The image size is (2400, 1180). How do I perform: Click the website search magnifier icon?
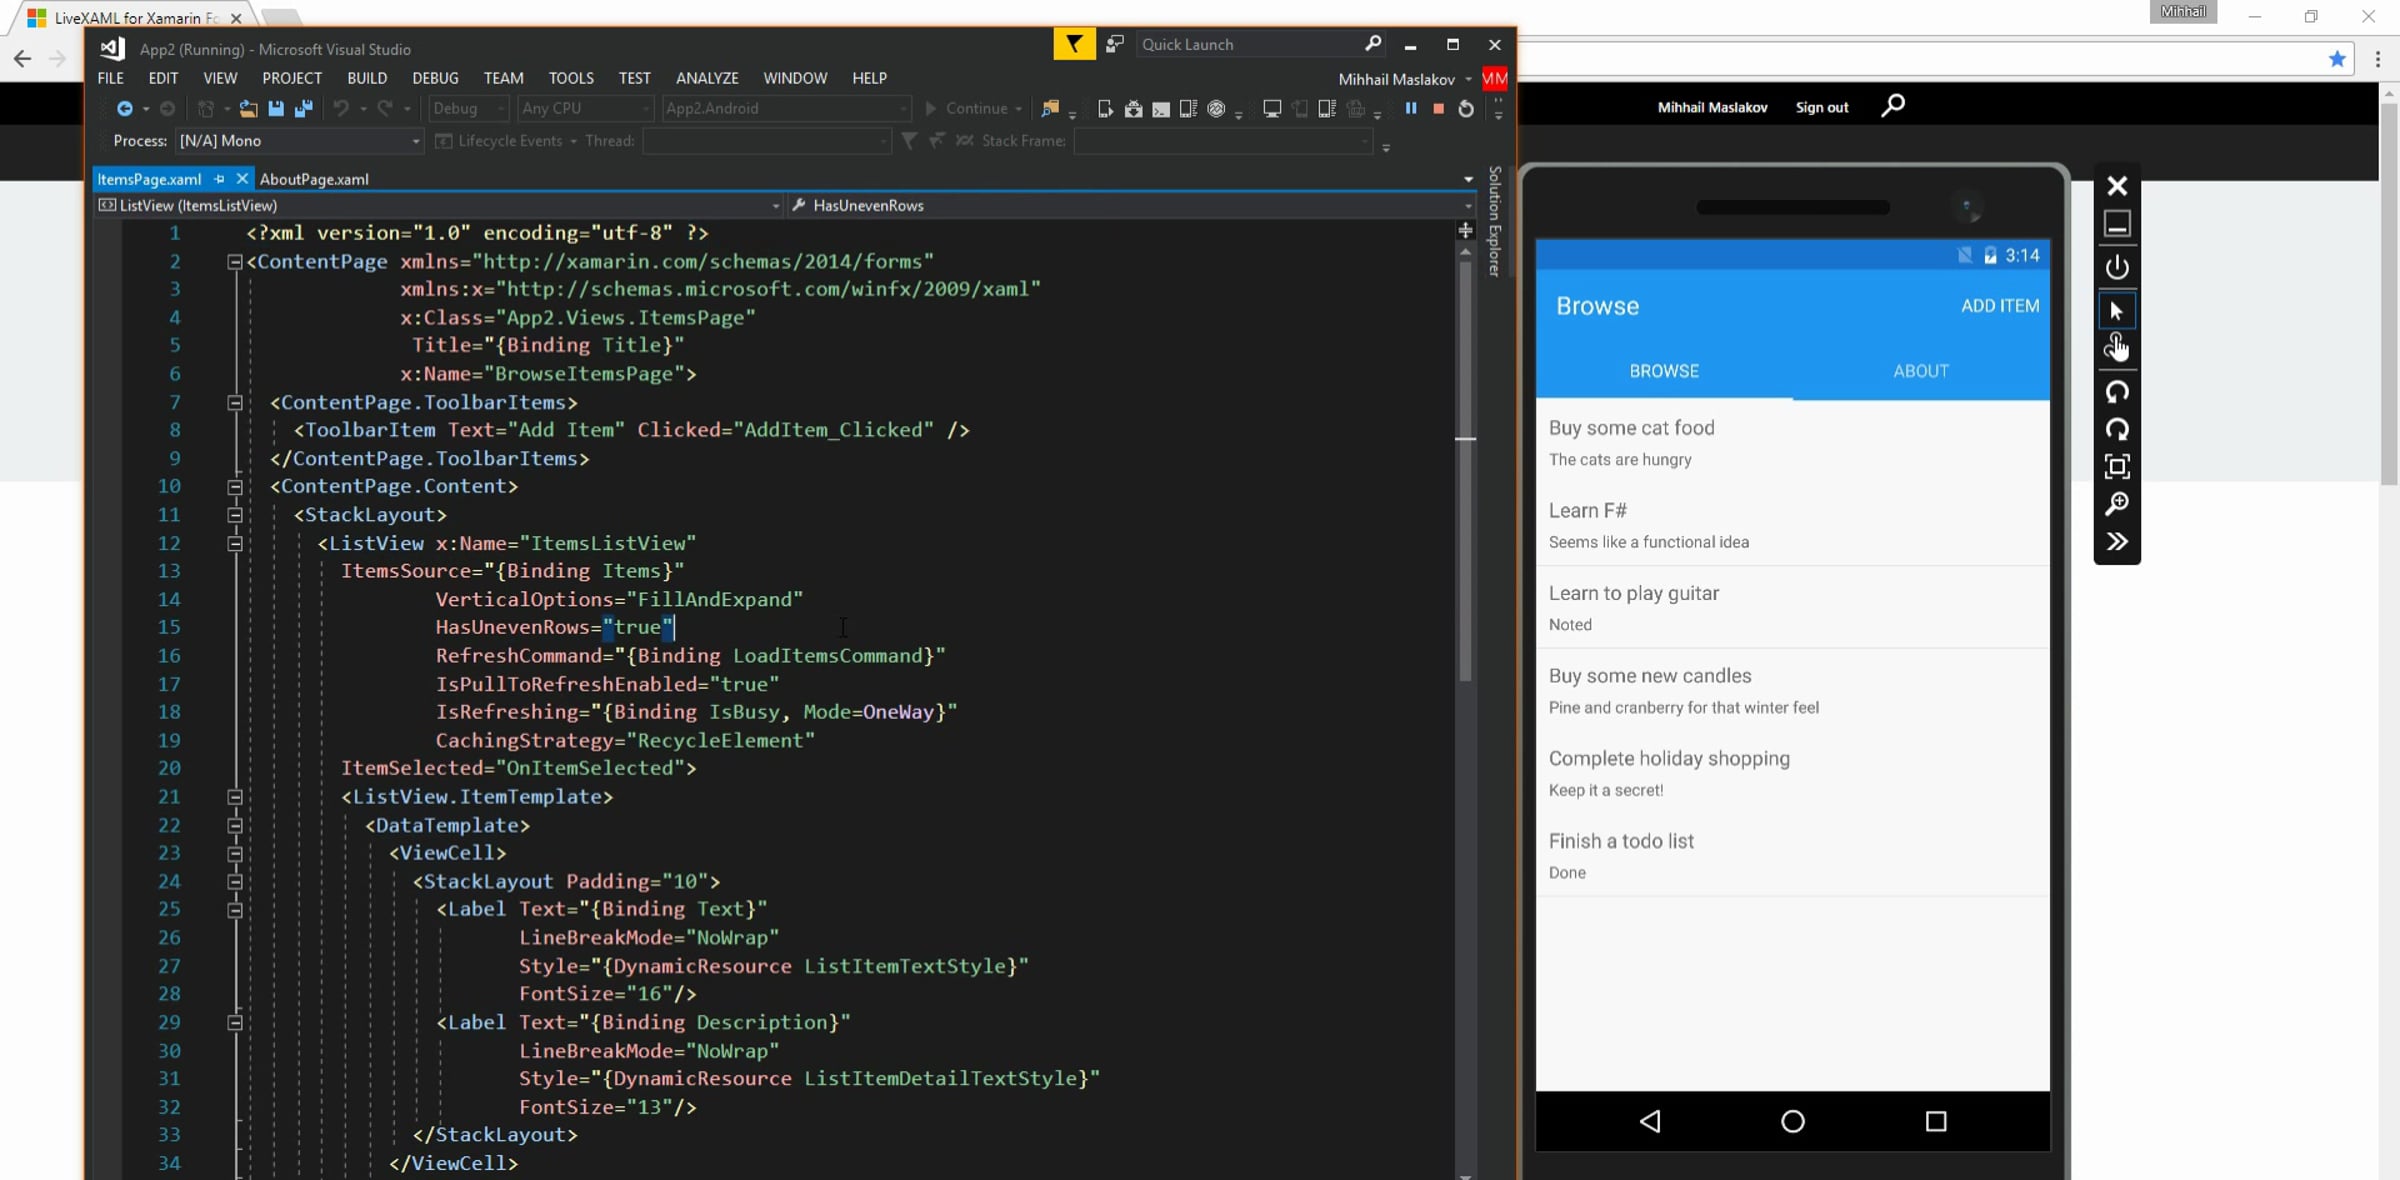tap(1893, 105)
